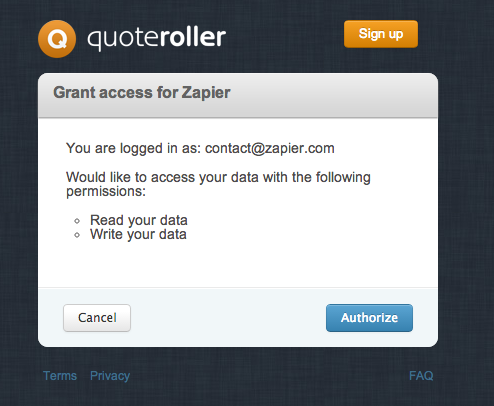The width and height of the screenshot is (494, 406).
Task: Click the orange Quoteroller Q logo icon
Action: coord(57,39)
